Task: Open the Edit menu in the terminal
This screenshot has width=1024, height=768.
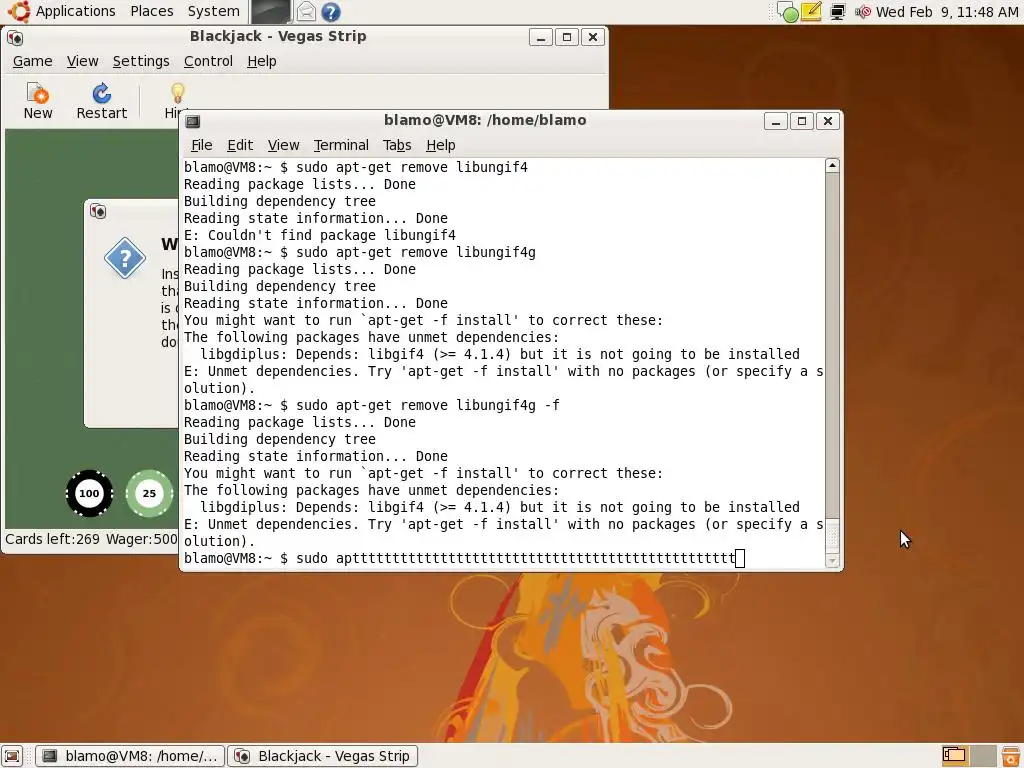Action: 240,145
